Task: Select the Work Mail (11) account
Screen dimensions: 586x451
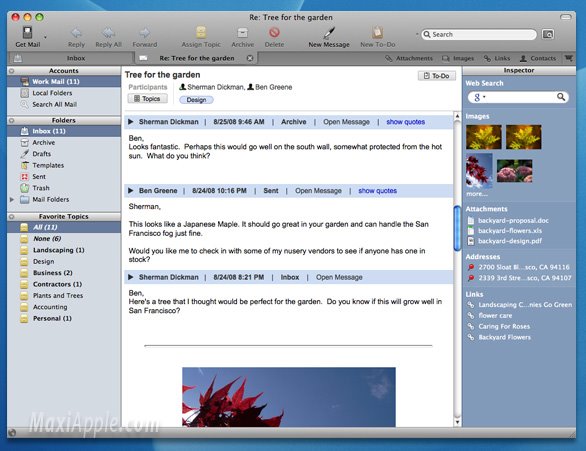Action: [x=64, y=81]
